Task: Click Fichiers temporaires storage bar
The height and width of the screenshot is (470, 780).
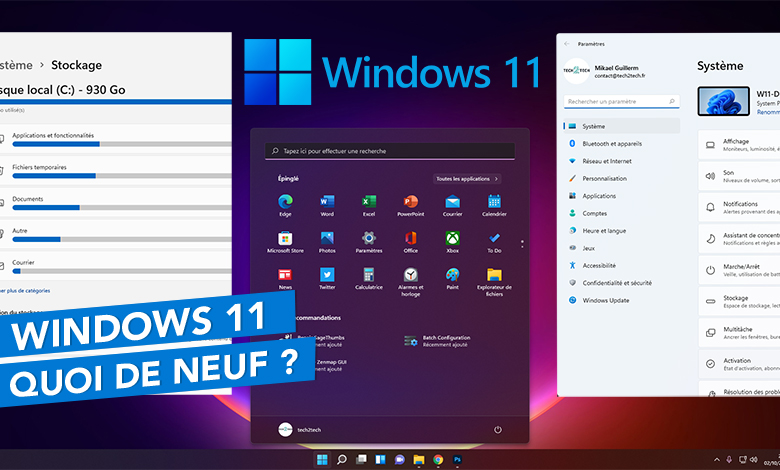Action: click(x=122, y=176)
